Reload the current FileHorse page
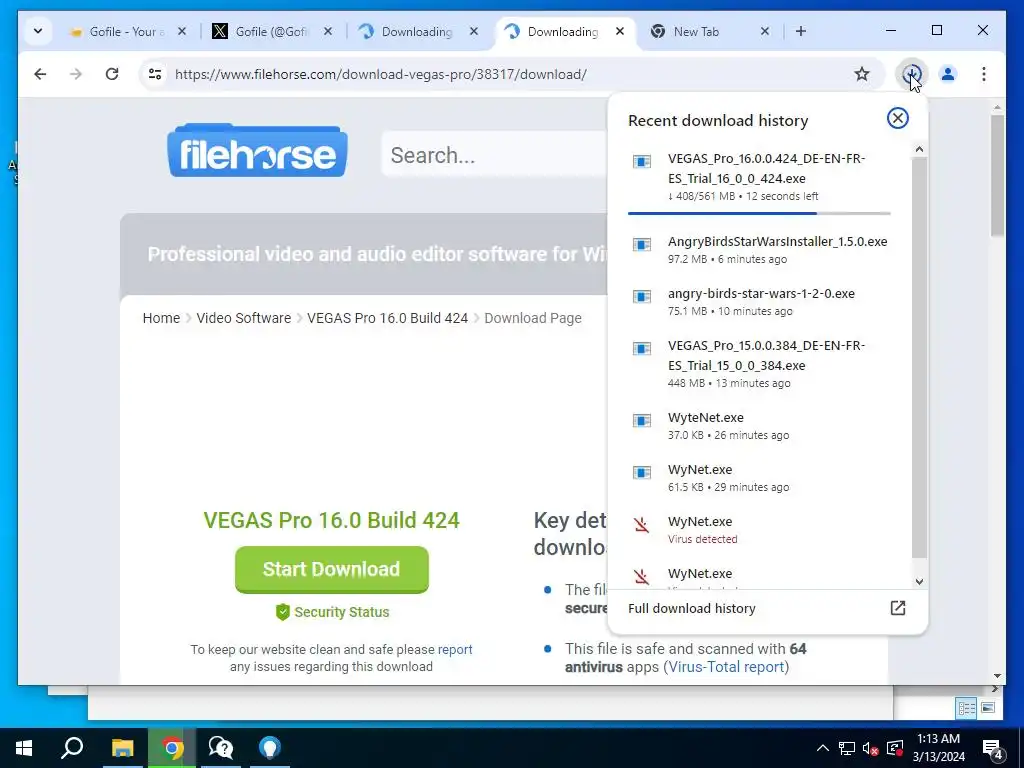The image size is (1024, 768). click(x=112, y=74)
